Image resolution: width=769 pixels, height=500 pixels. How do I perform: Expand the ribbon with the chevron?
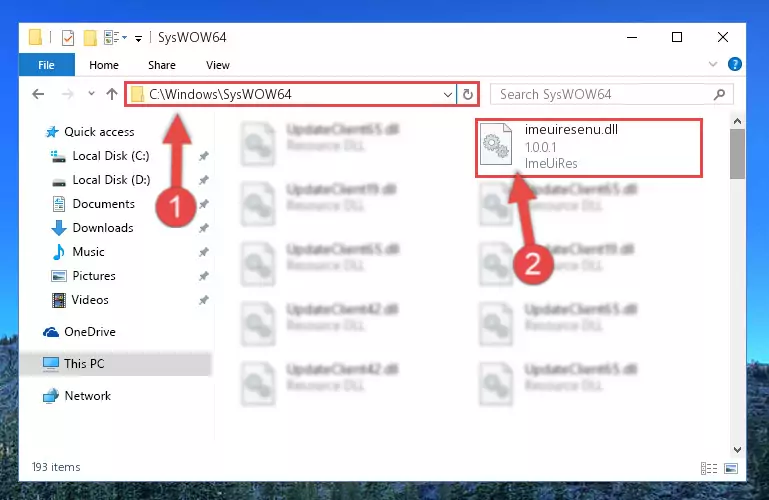coord(713,64)
